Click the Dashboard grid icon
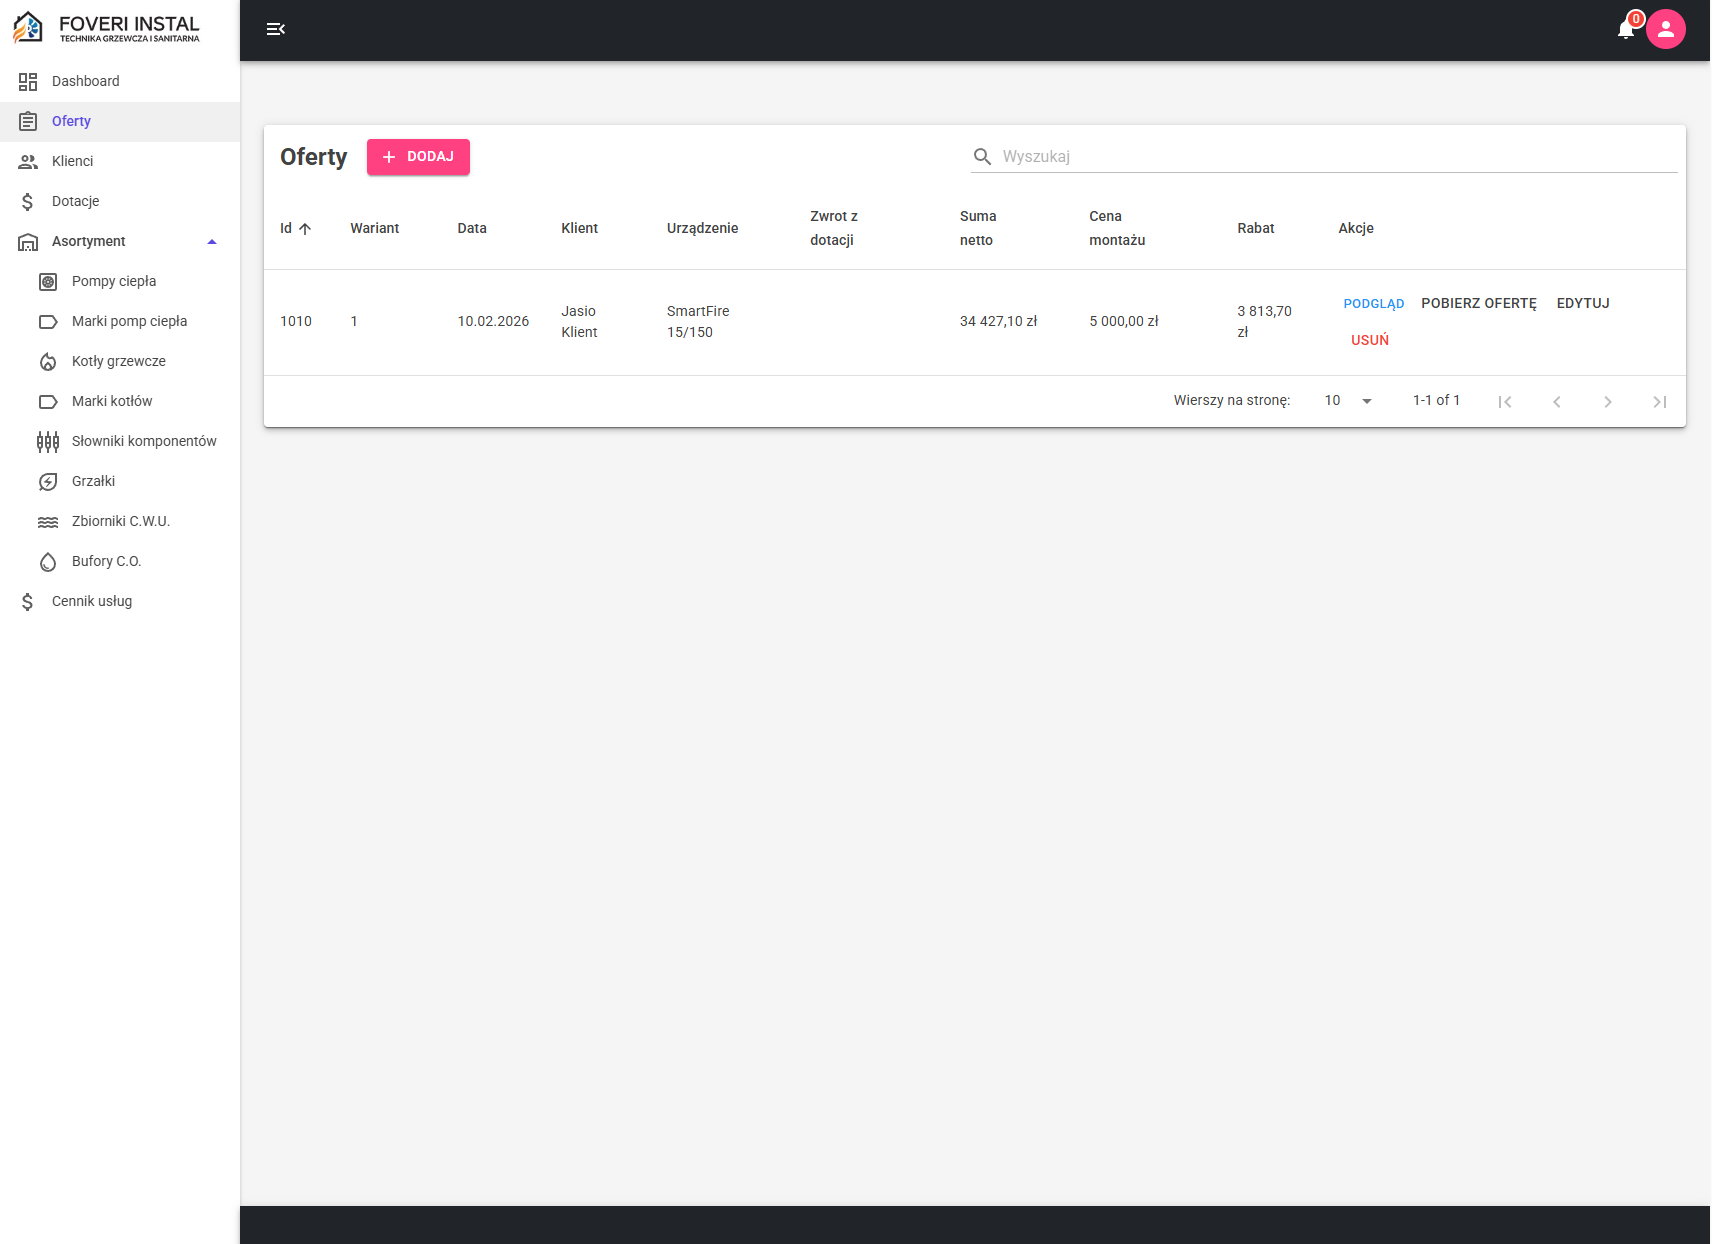 [x=28, y=81]
